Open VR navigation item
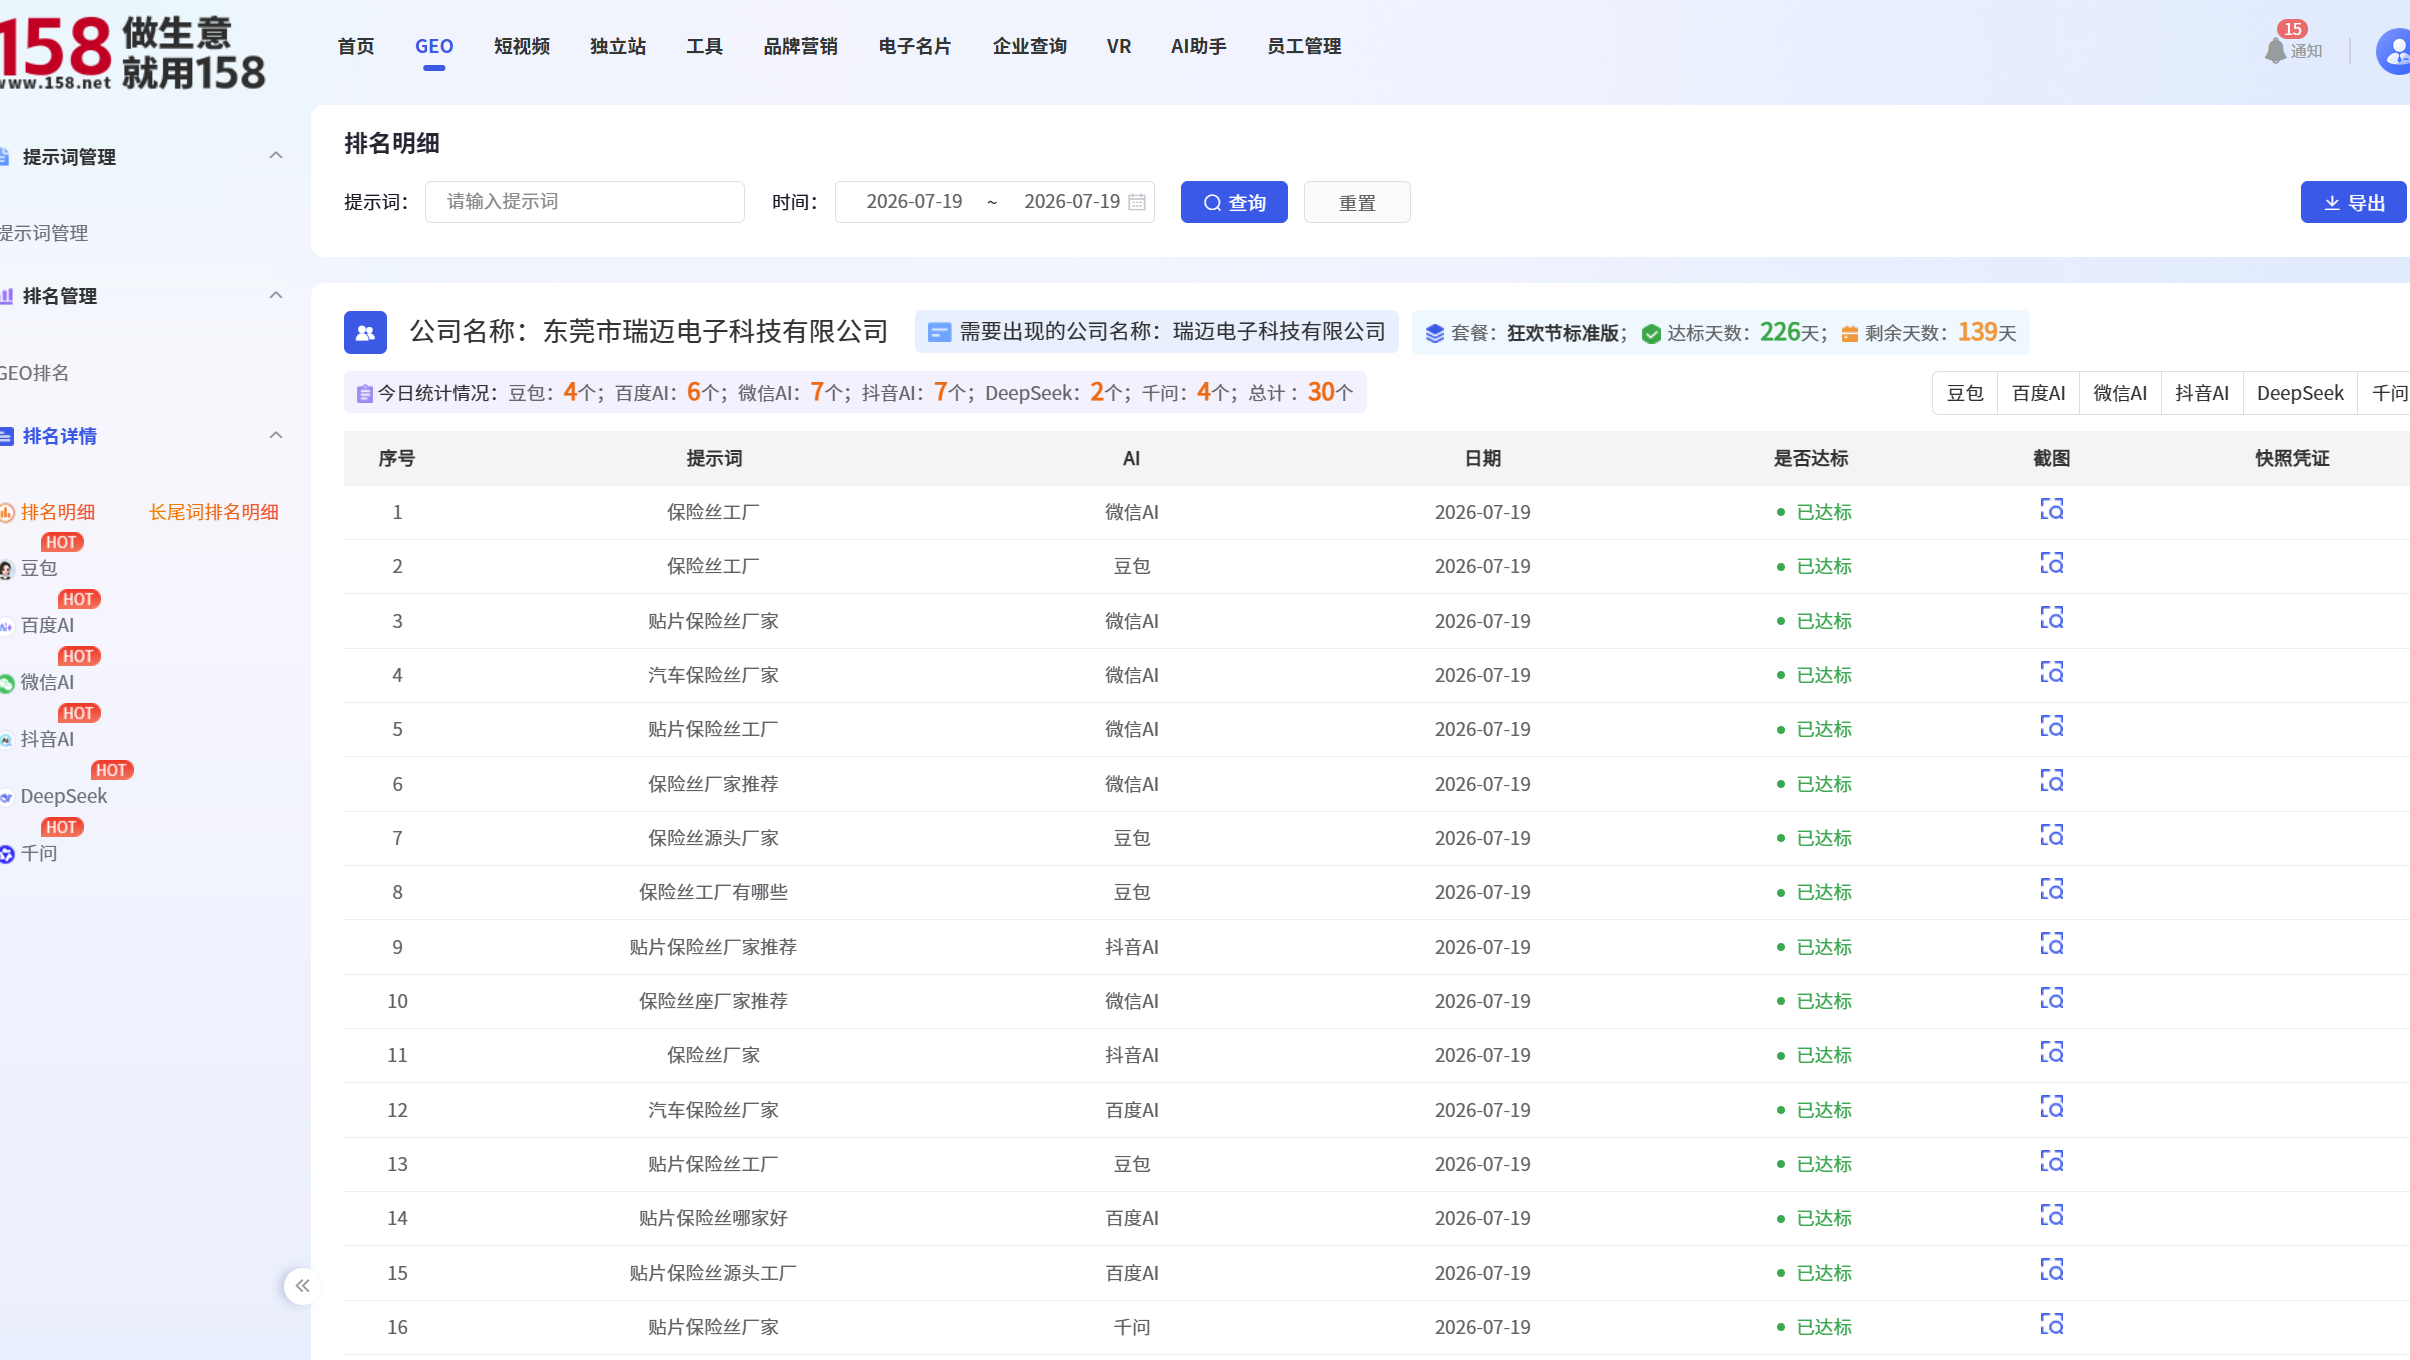The width and height of the screenshot is (2410, 1360). click(x=1119, y=46)
